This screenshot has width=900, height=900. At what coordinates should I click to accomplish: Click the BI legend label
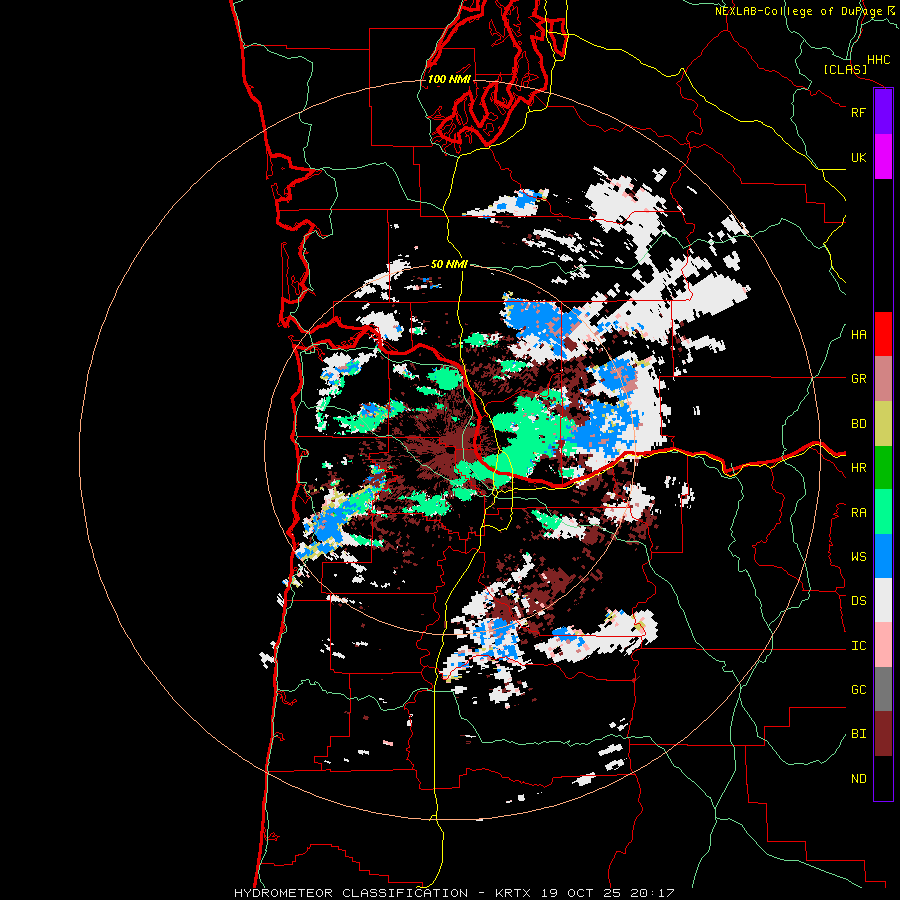pyautogui.click(x=858, y=734)
